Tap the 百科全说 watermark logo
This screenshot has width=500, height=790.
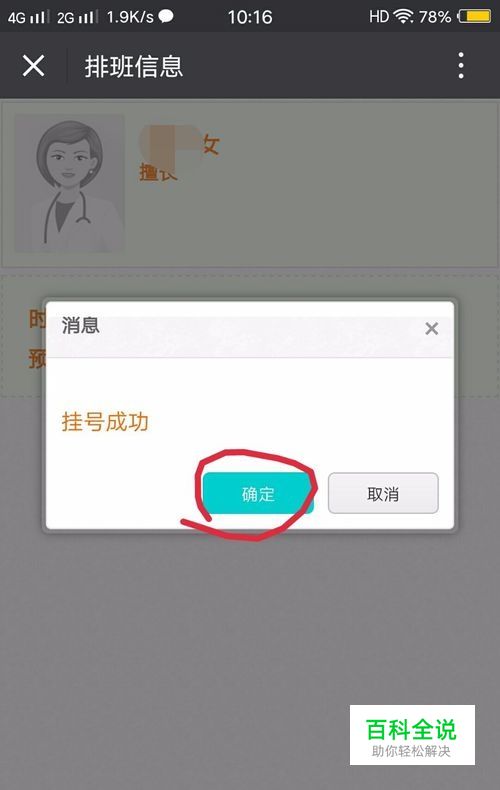pos(412,735)
